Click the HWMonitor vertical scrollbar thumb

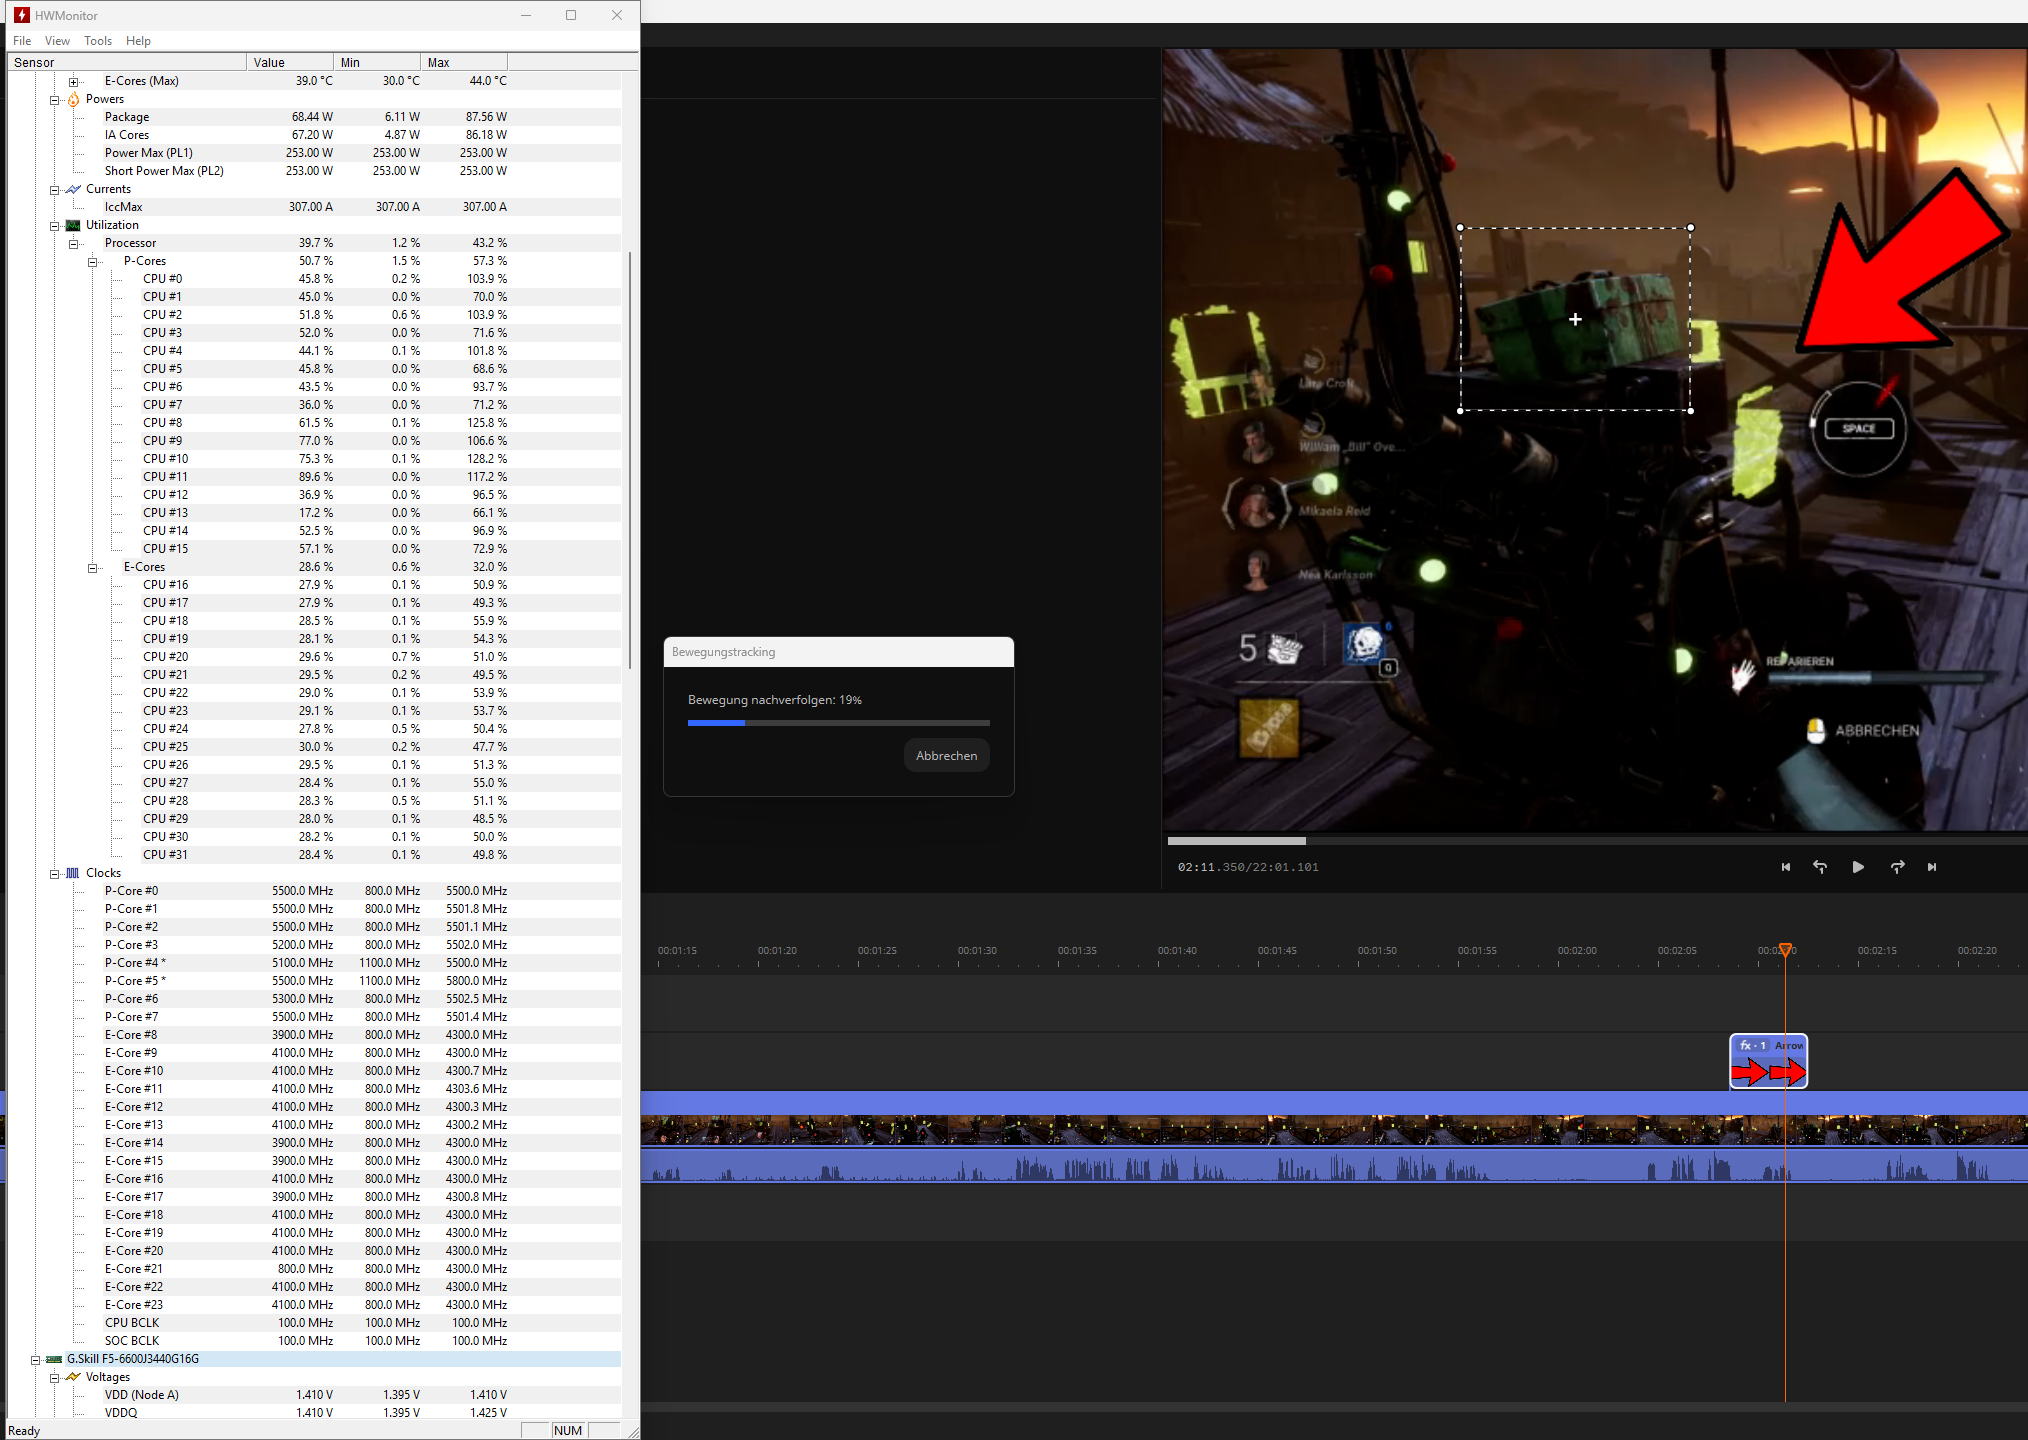[630, 460]
